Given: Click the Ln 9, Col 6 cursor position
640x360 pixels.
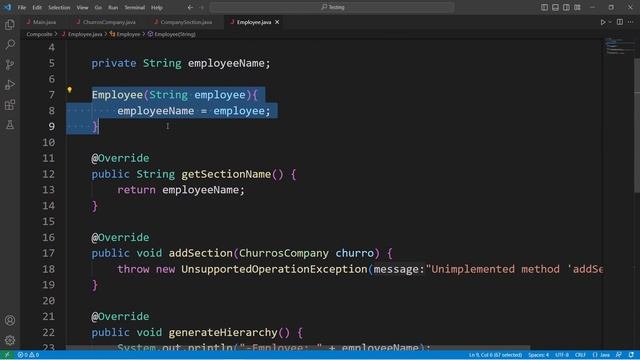Looking at the screenshot, I should tap(496, 355).
